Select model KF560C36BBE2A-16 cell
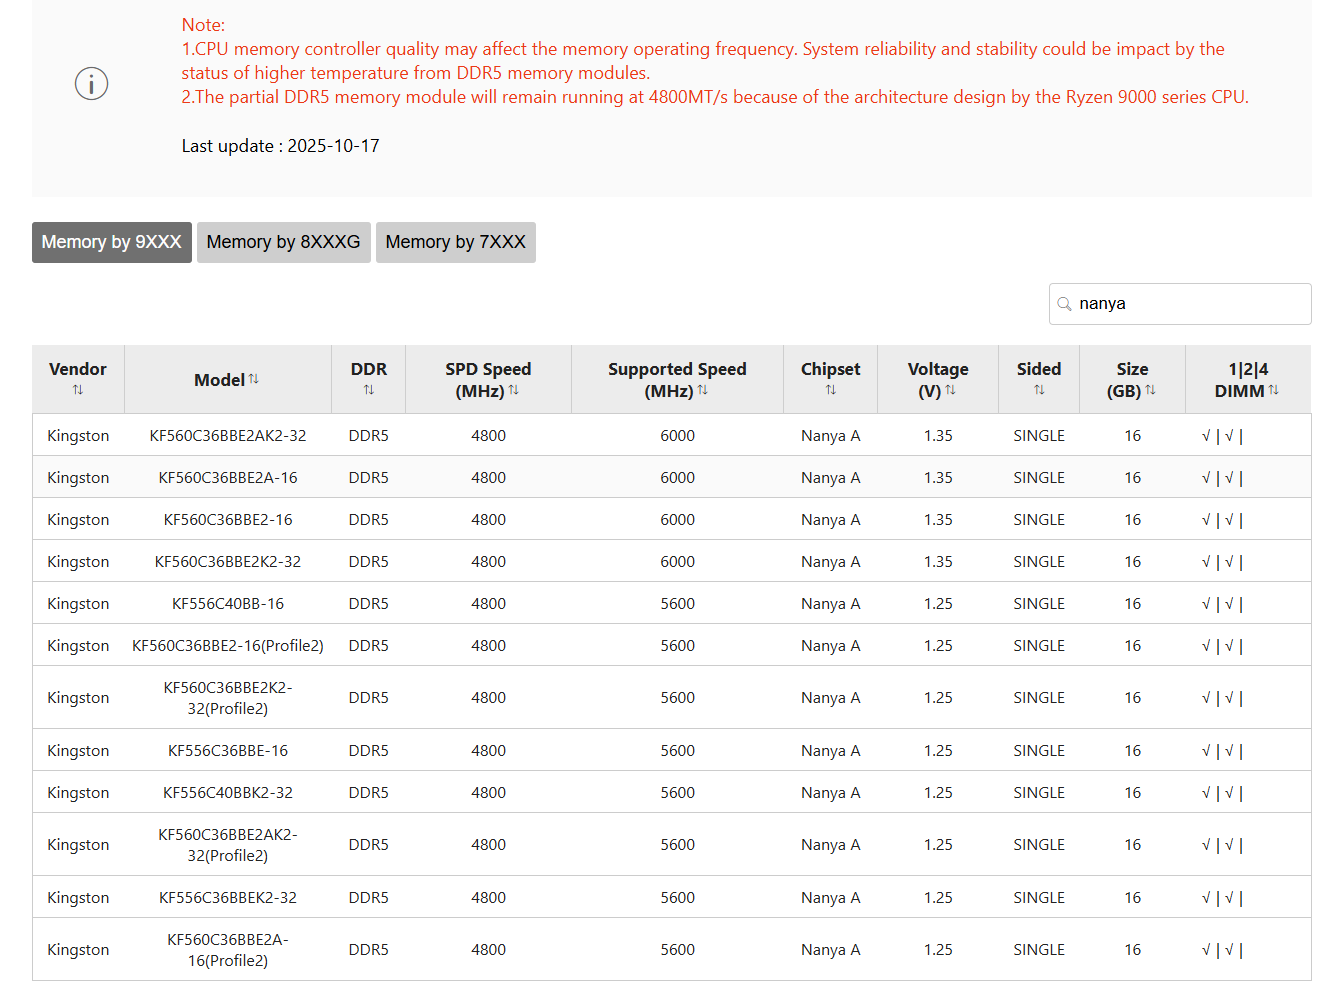1327x997 pixels. point(228,478)
